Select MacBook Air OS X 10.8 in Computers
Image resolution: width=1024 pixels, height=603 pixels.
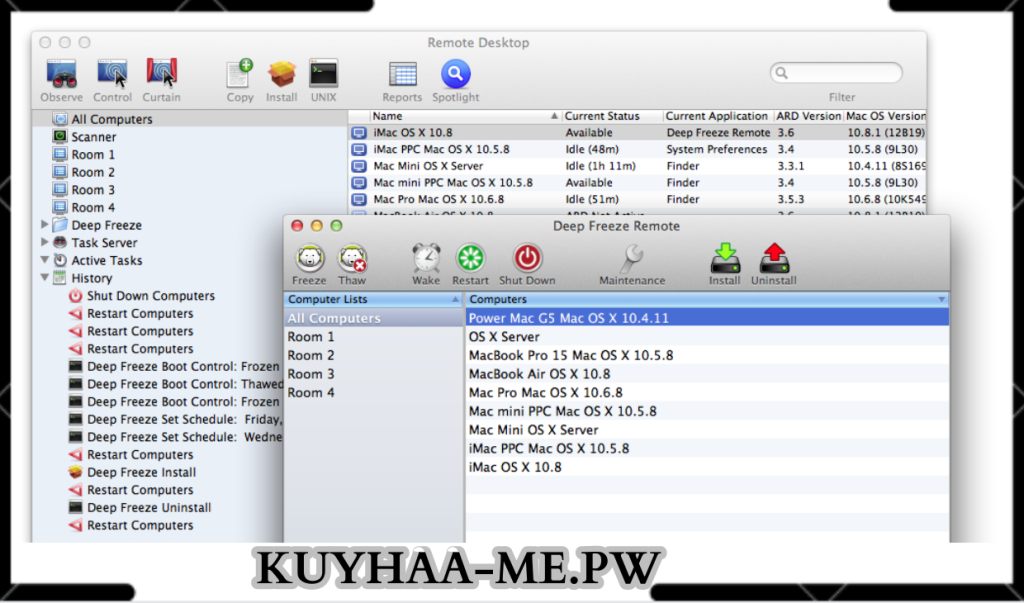(707, 374)
